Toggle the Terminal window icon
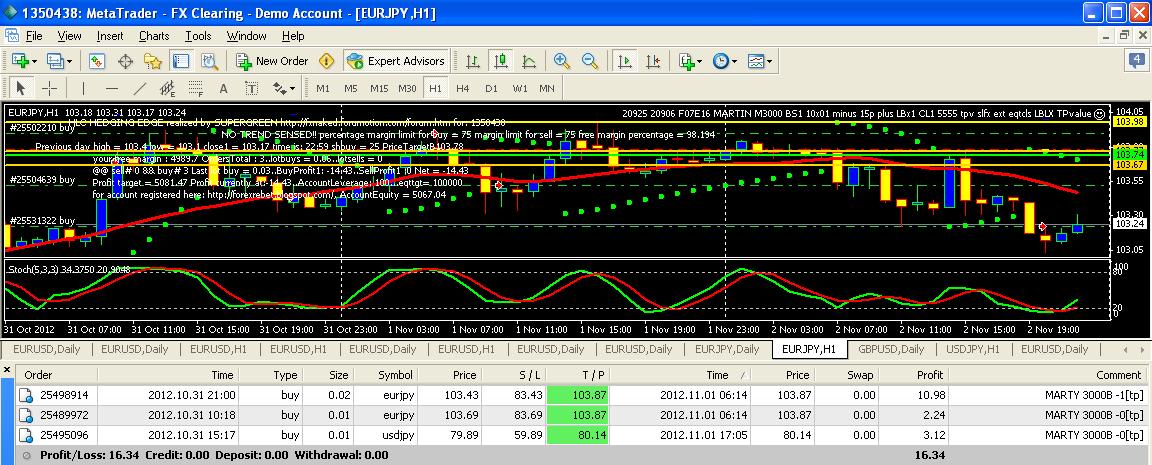Viewport: 1152px width, 465px height. 181,61
